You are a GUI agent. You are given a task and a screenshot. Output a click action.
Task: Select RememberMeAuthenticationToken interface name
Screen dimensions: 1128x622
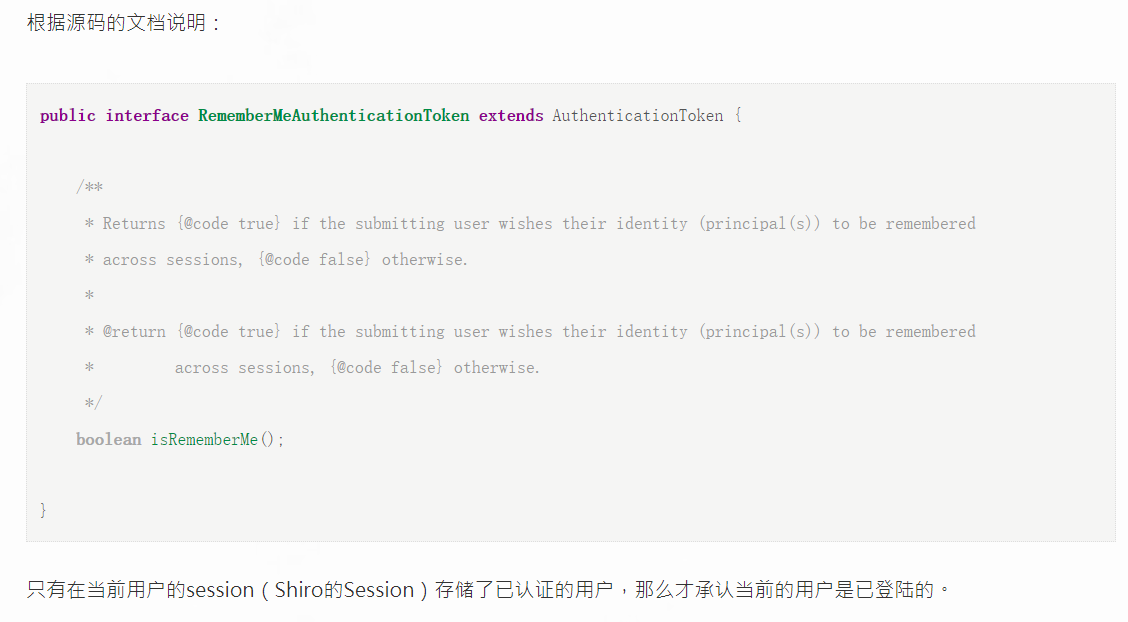334,116
